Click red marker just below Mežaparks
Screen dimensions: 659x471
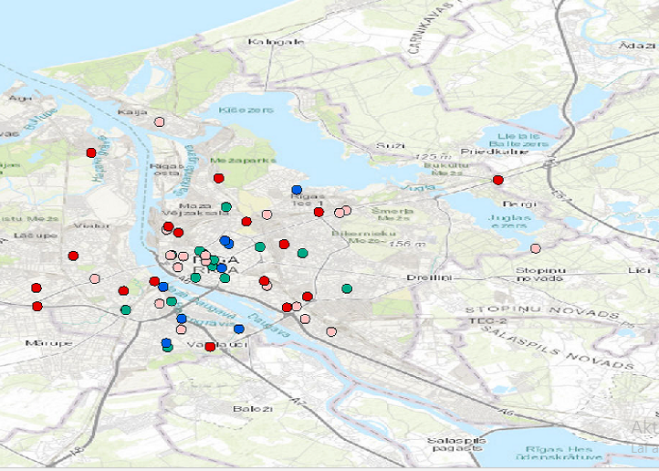(x=218, y=178)
